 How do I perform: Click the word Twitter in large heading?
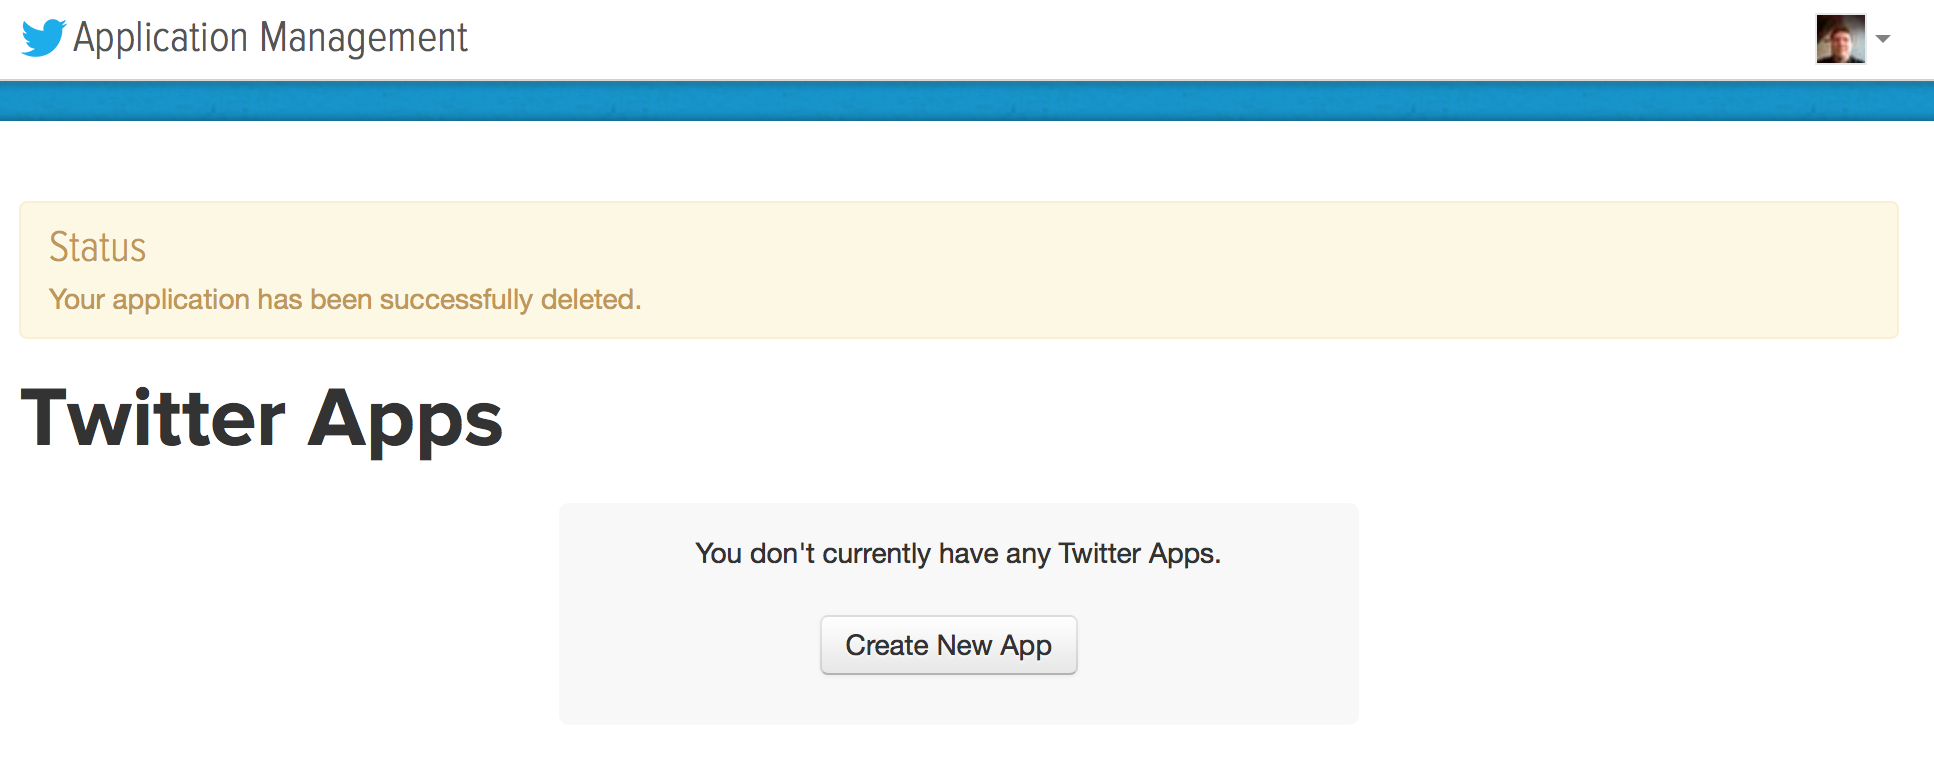tap(153, 418)
